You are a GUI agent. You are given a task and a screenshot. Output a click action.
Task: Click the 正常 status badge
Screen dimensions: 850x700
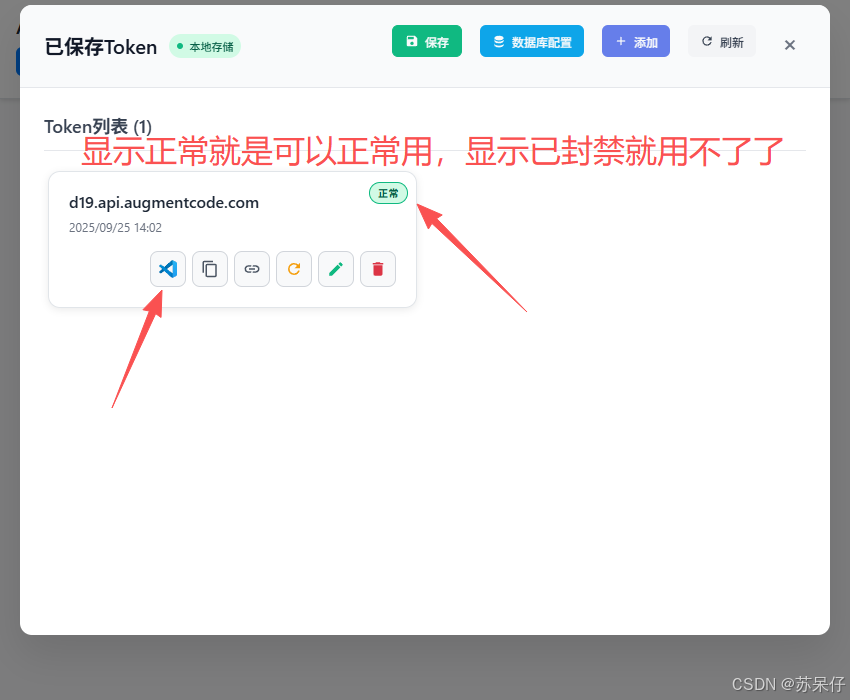[388, 193]
